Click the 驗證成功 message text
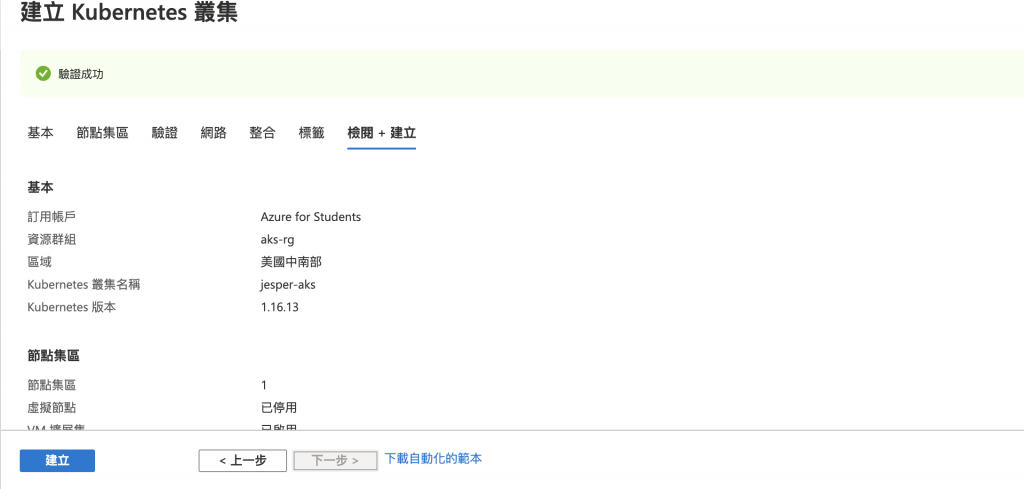Image resolution: width=1024 pixels, height=489 pixels. pos(81,74)
